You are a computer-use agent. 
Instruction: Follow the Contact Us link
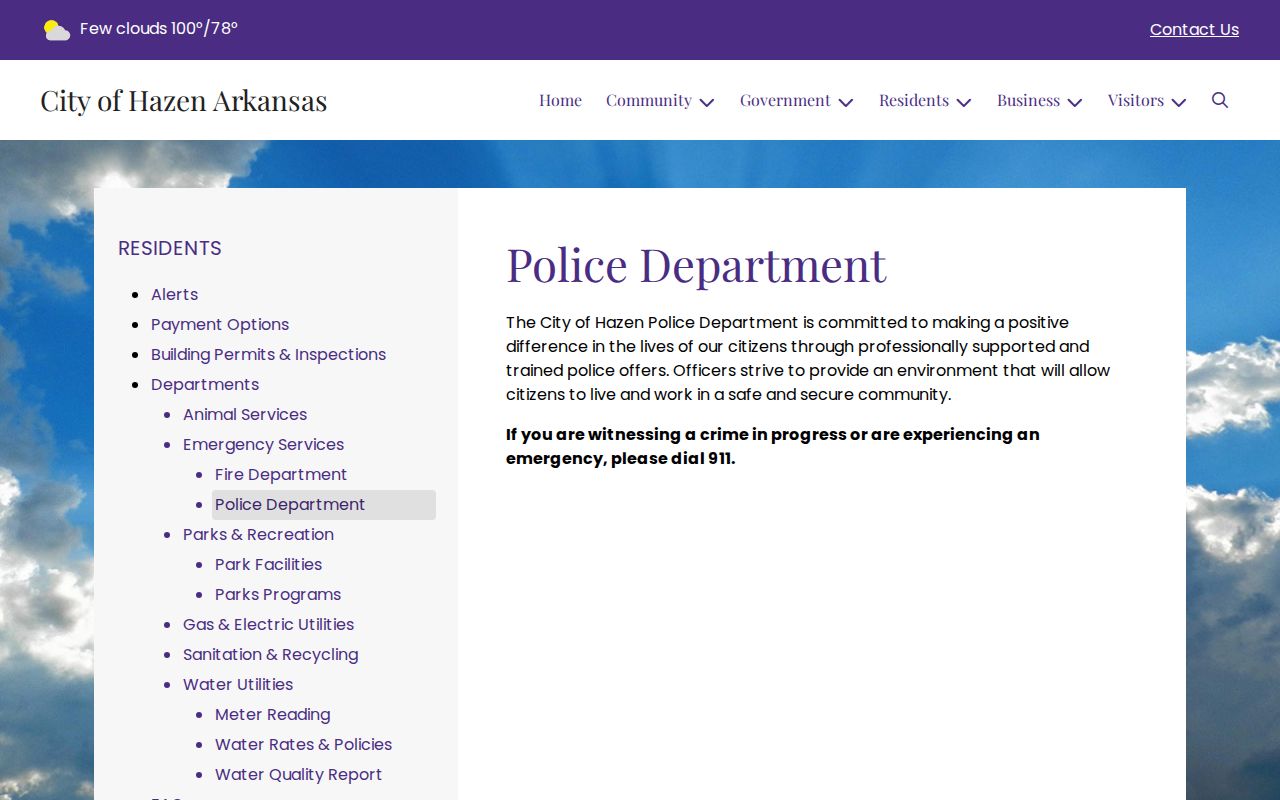[x=1194, y=30]
